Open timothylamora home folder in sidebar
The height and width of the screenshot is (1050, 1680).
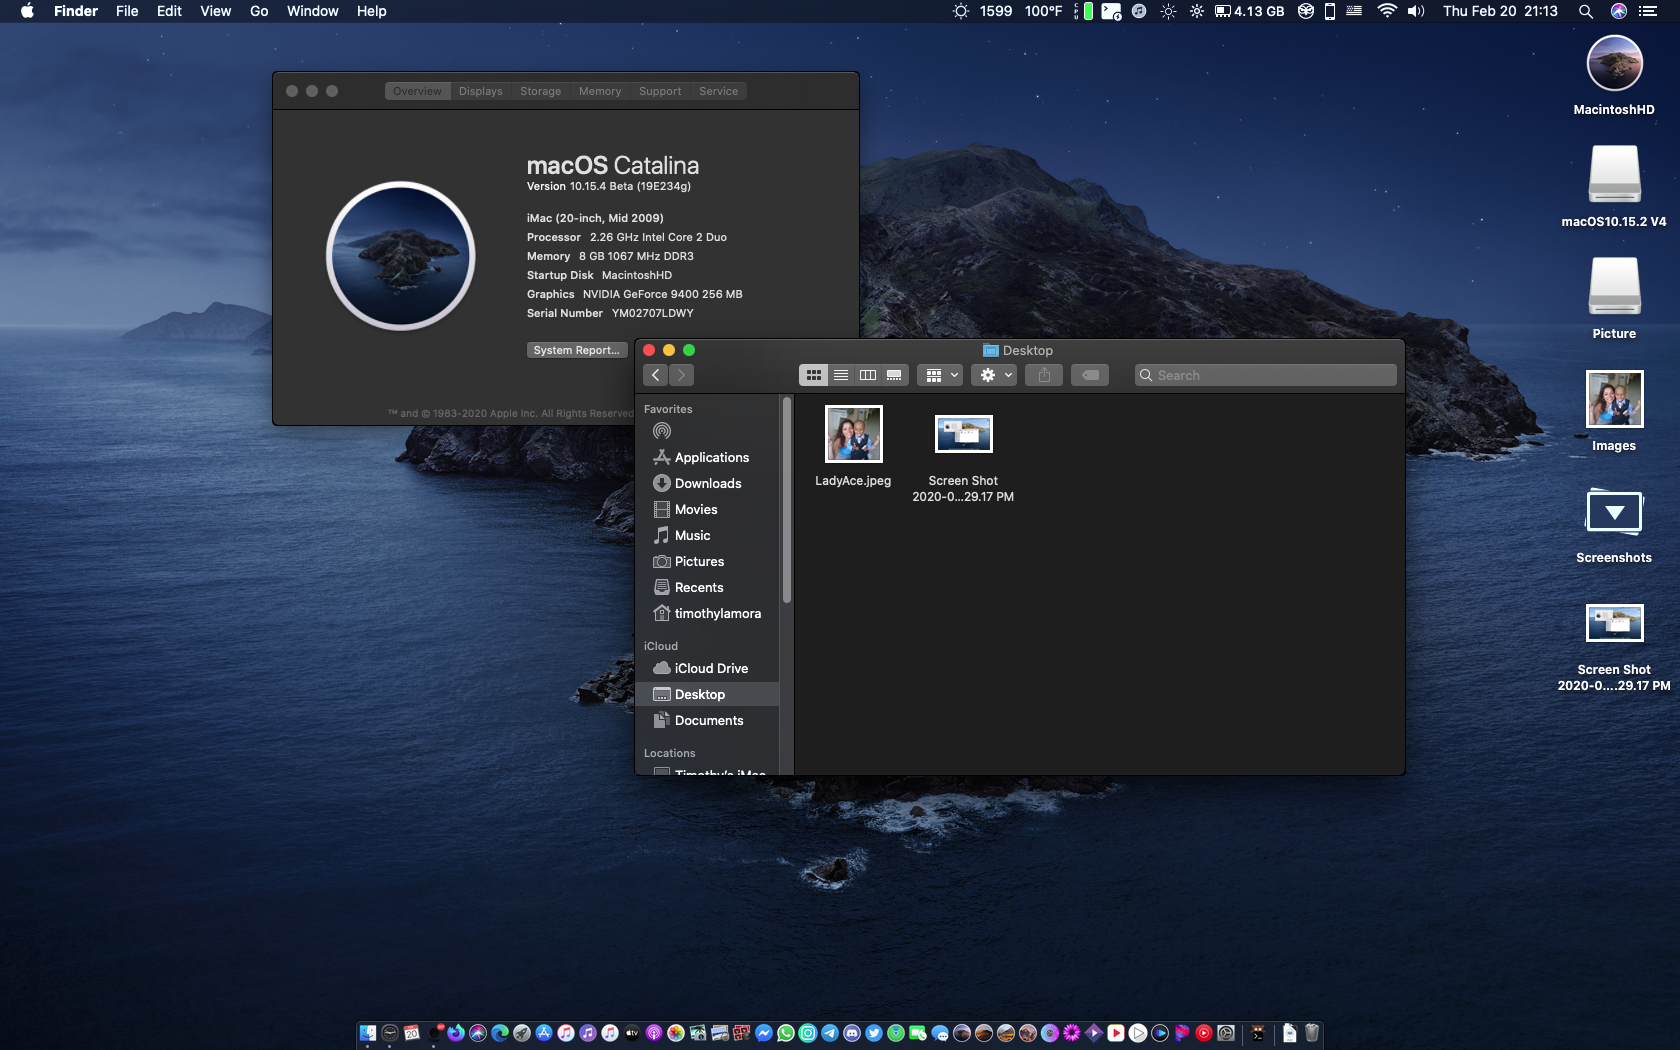pyautogui.click(x=707, y=613)
